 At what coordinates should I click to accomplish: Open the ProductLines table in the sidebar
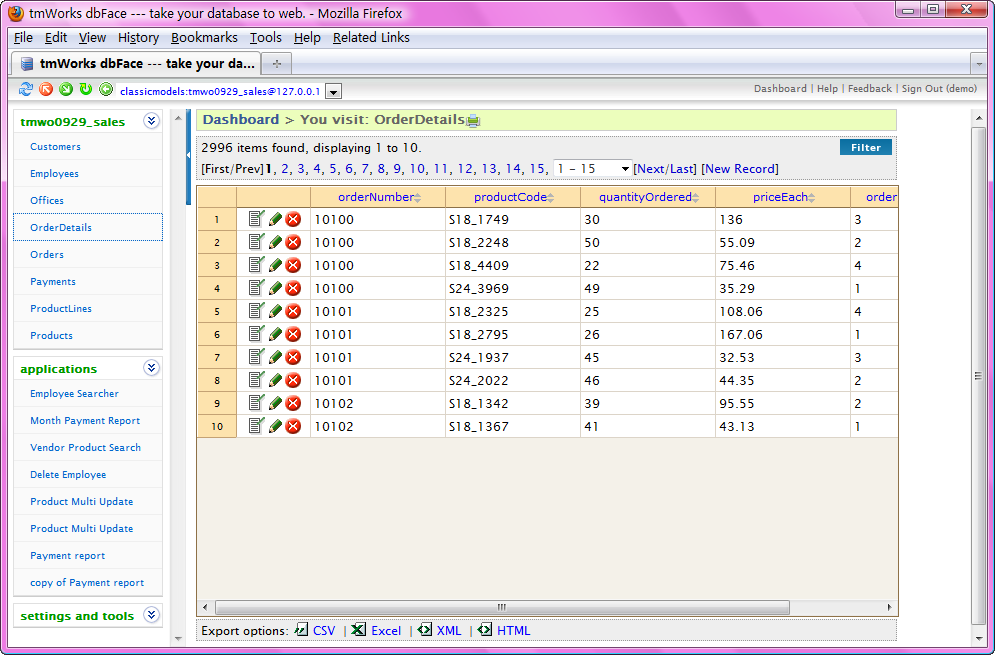coord(61,308)
